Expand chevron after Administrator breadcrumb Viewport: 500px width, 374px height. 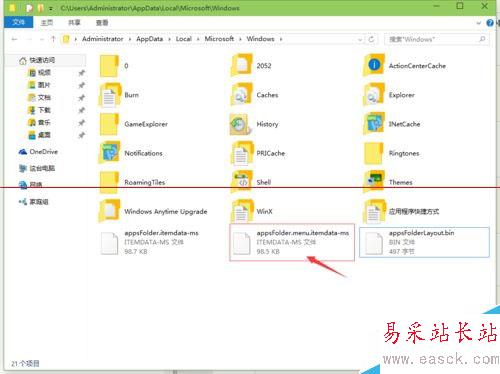click(130, 39)
